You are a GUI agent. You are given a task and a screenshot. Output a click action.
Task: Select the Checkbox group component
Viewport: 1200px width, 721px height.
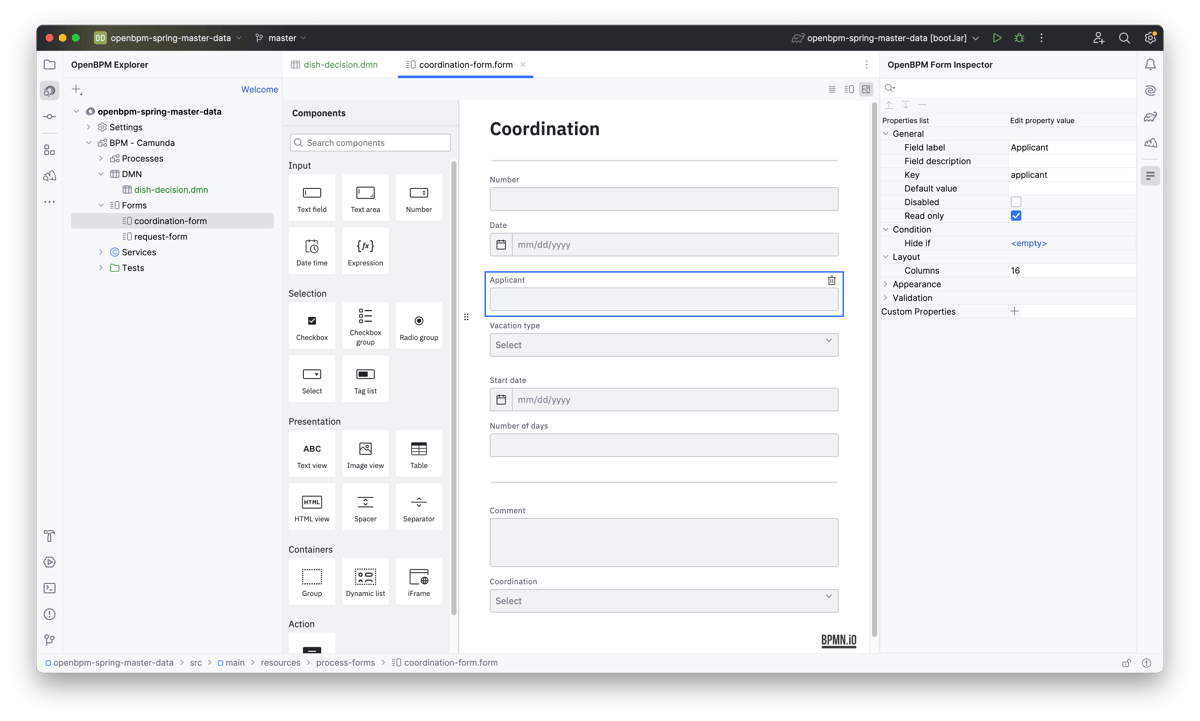pos(365,324)
